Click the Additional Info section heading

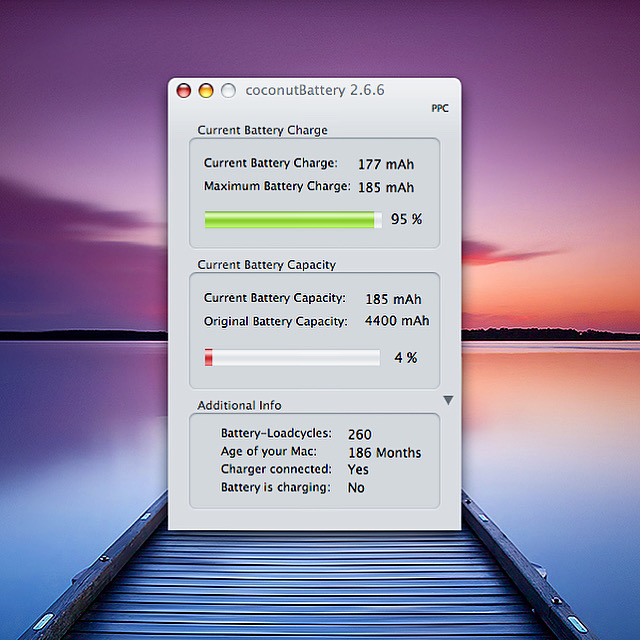click(239, 405)
